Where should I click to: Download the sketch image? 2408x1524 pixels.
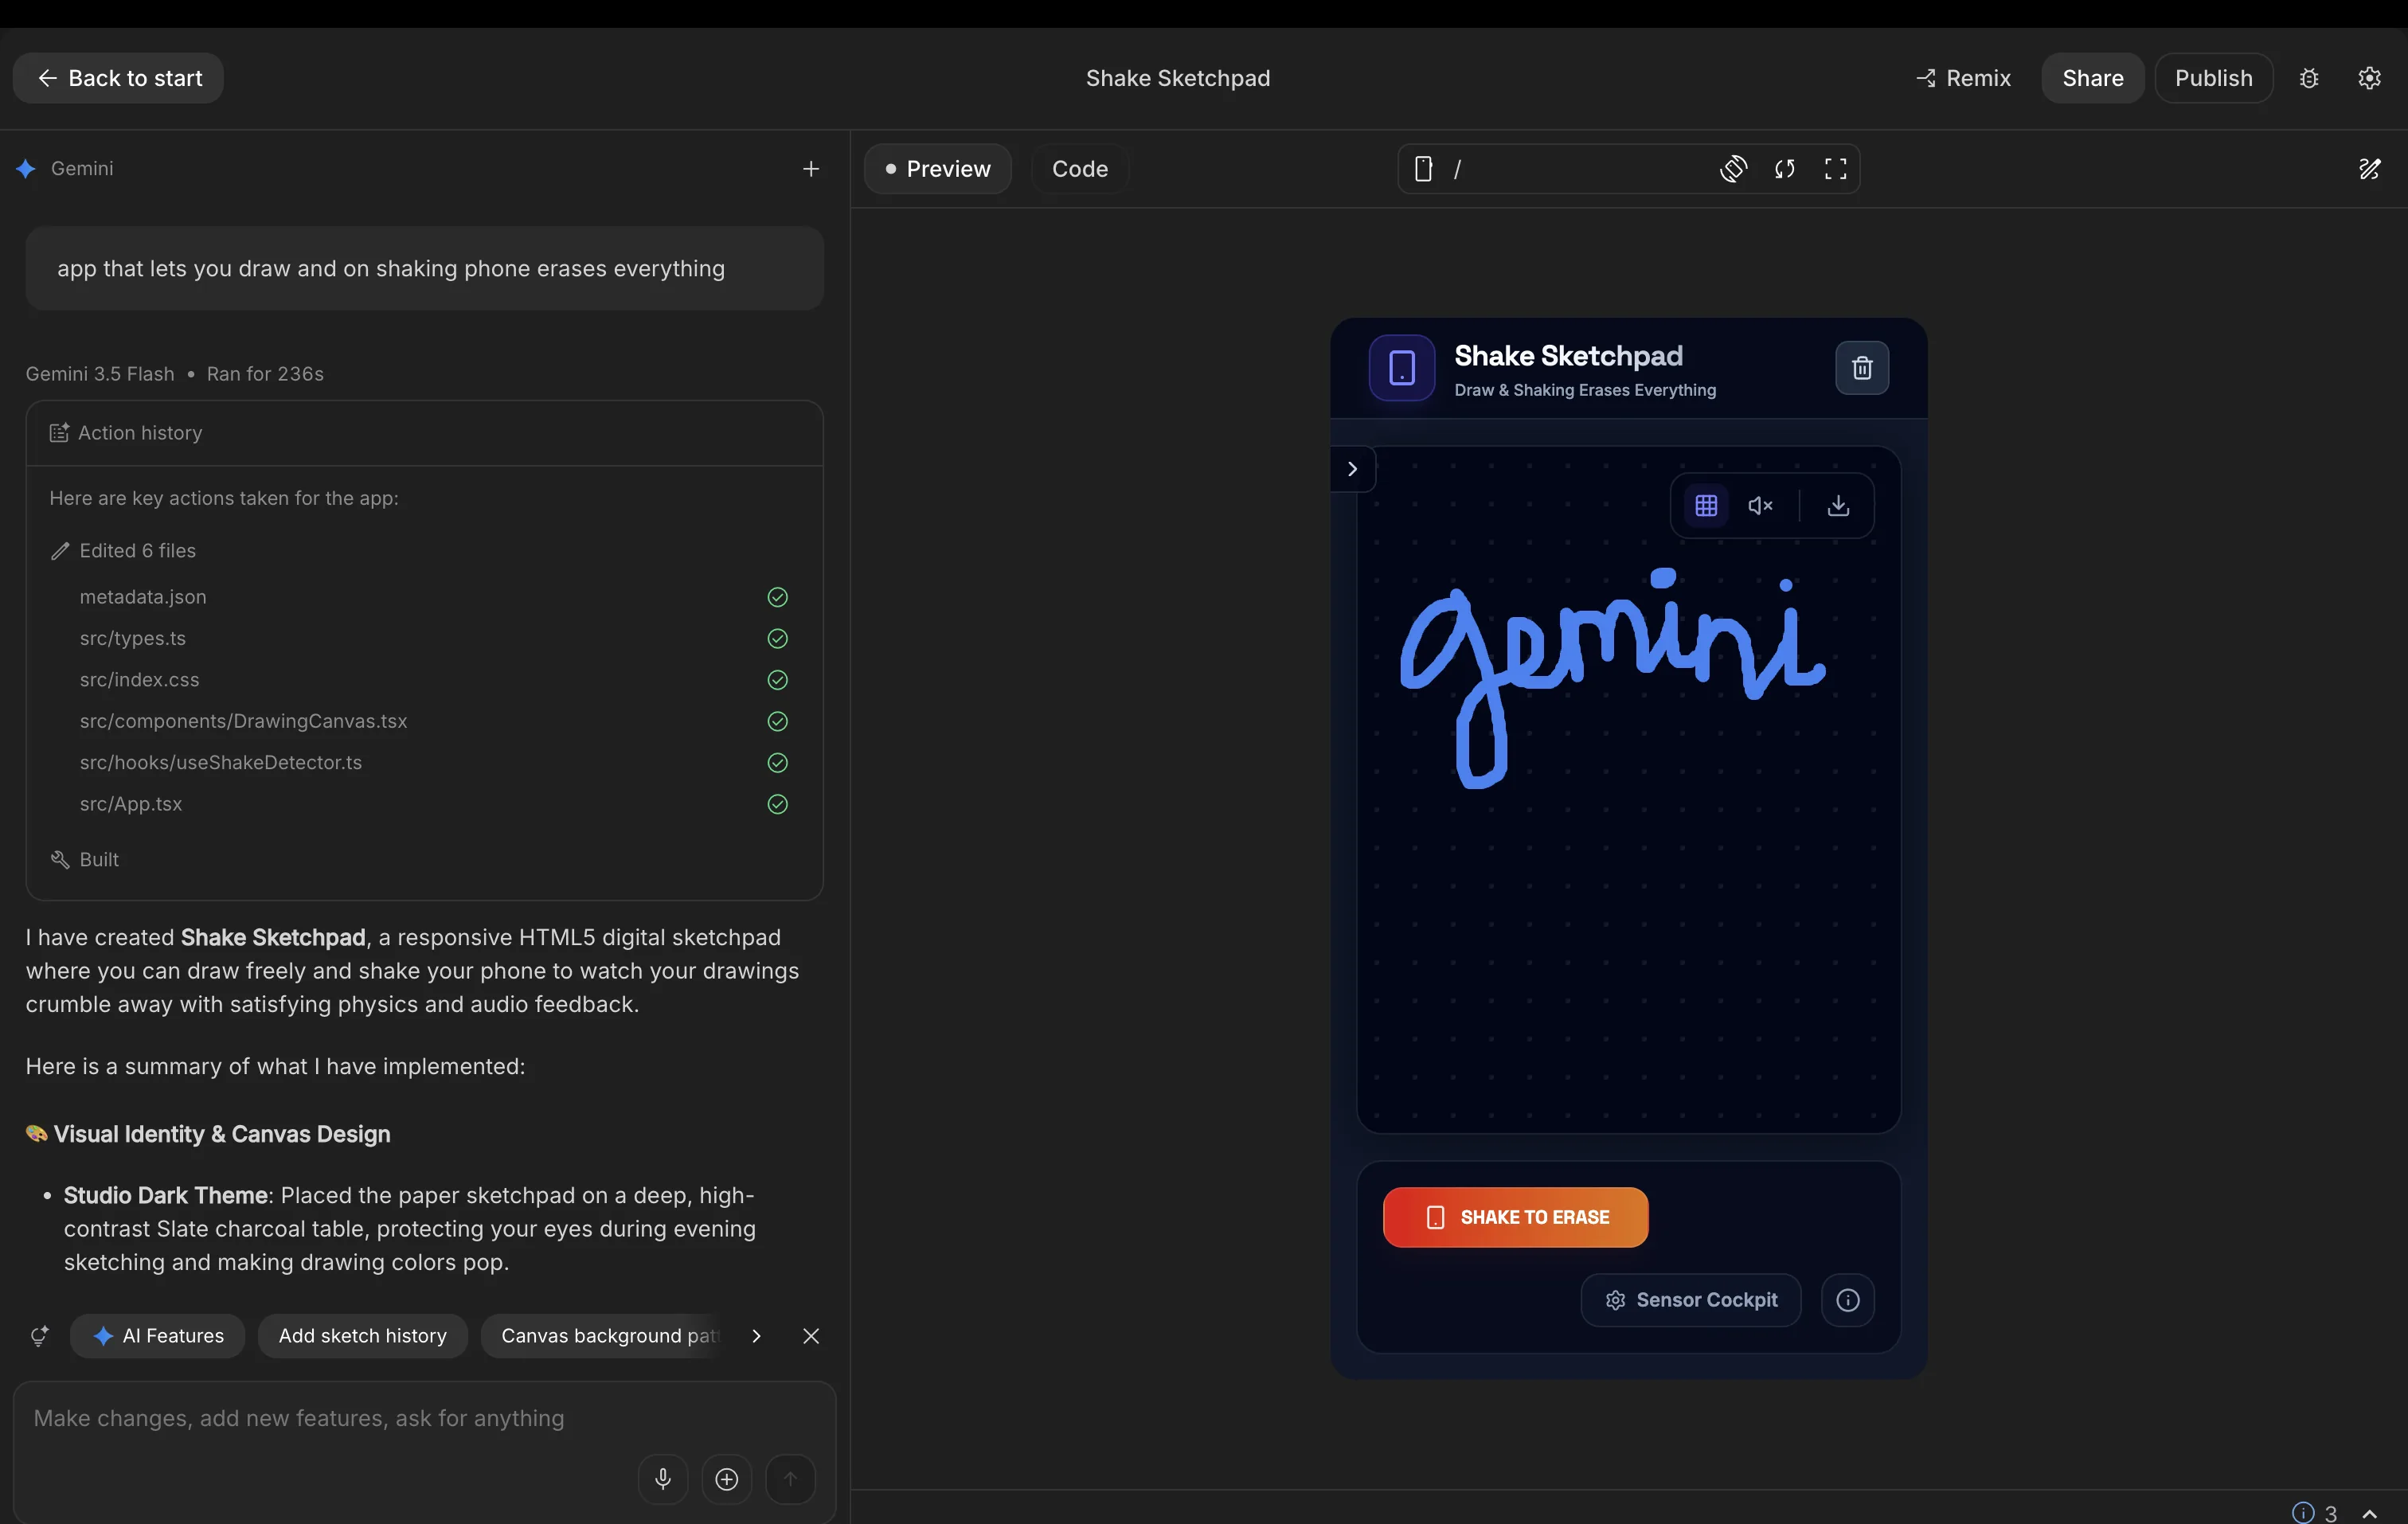coord(1837,506)
